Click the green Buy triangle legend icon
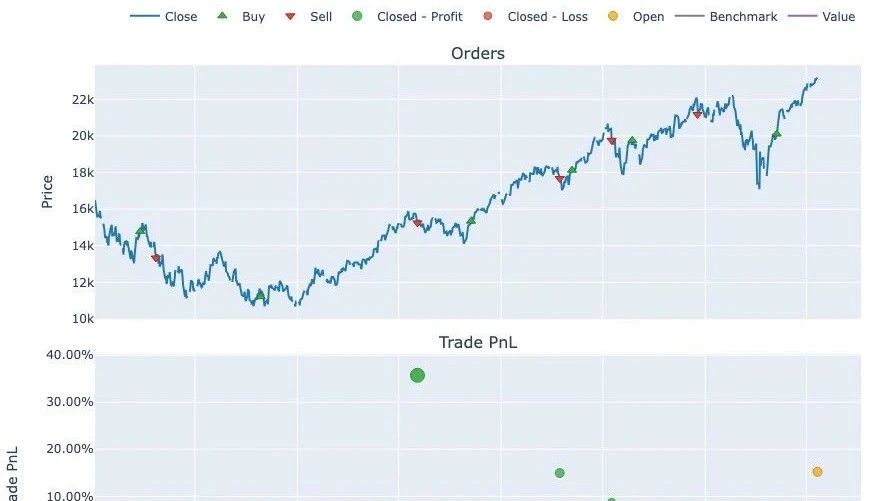891x501 pixels. click(x=222, y=17)
